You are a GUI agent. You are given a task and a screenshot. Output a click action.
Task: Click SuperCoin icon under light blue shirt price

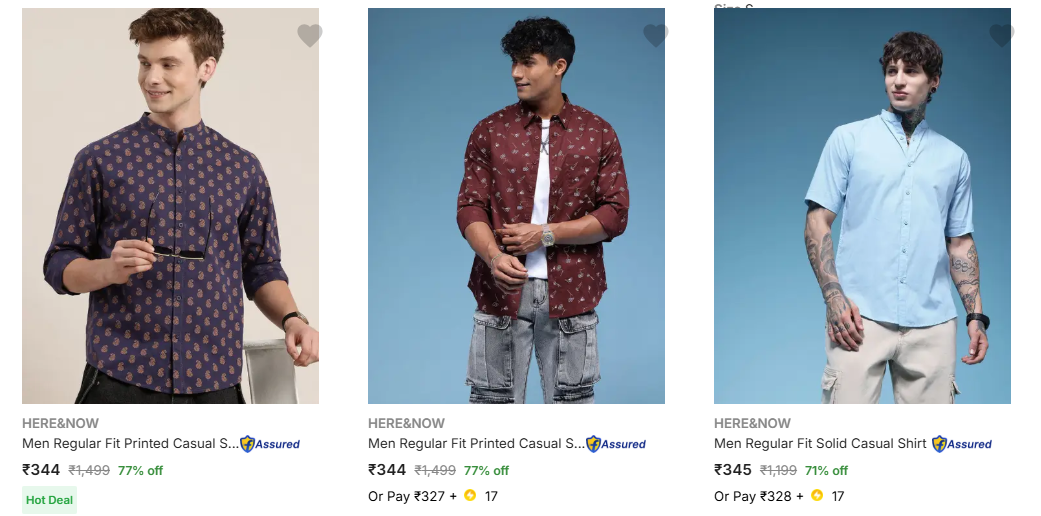817,496
